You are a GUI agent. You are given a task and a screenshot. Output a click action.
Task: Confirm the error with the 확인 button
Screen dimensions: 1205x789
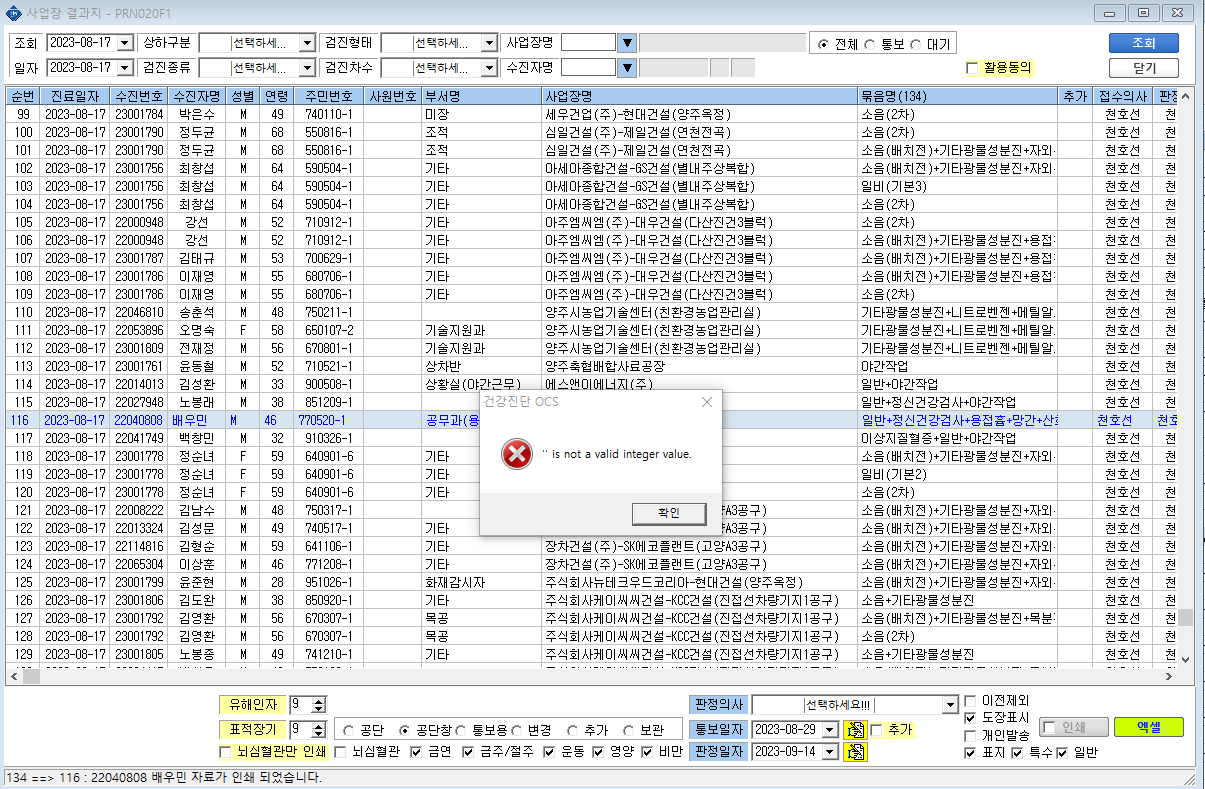[668, 512]
